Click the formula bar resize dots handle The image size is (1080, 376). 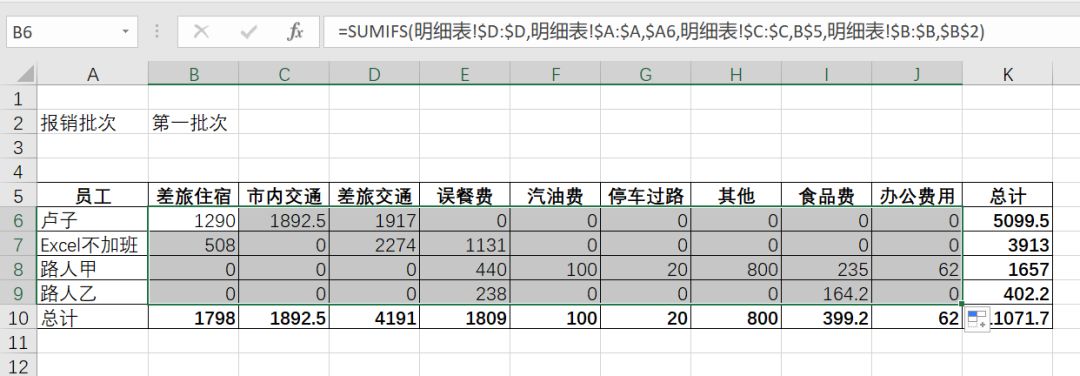pos(157,32)
